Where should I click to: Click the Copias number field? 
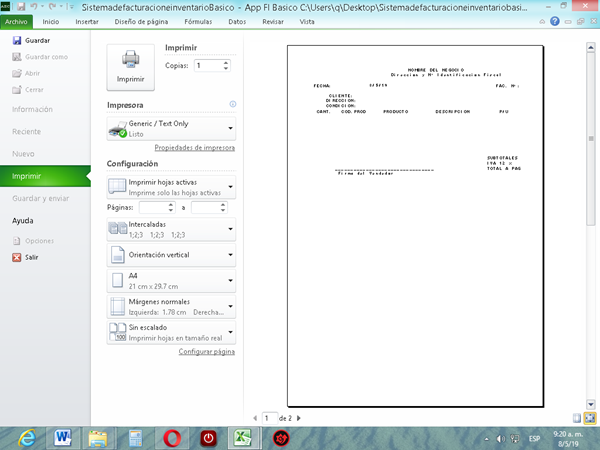click(208, 66)
